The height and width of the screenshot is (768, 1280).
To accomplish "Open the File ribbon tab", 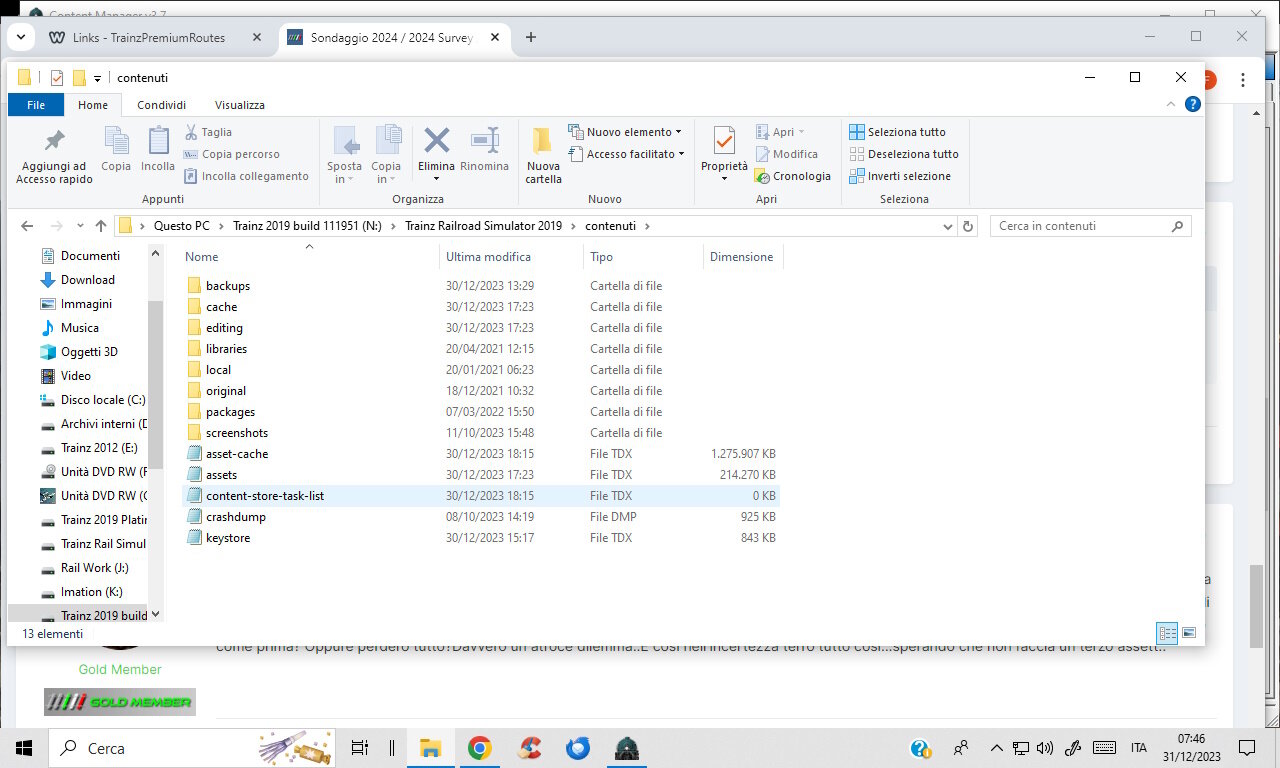I will coord(36,104).
